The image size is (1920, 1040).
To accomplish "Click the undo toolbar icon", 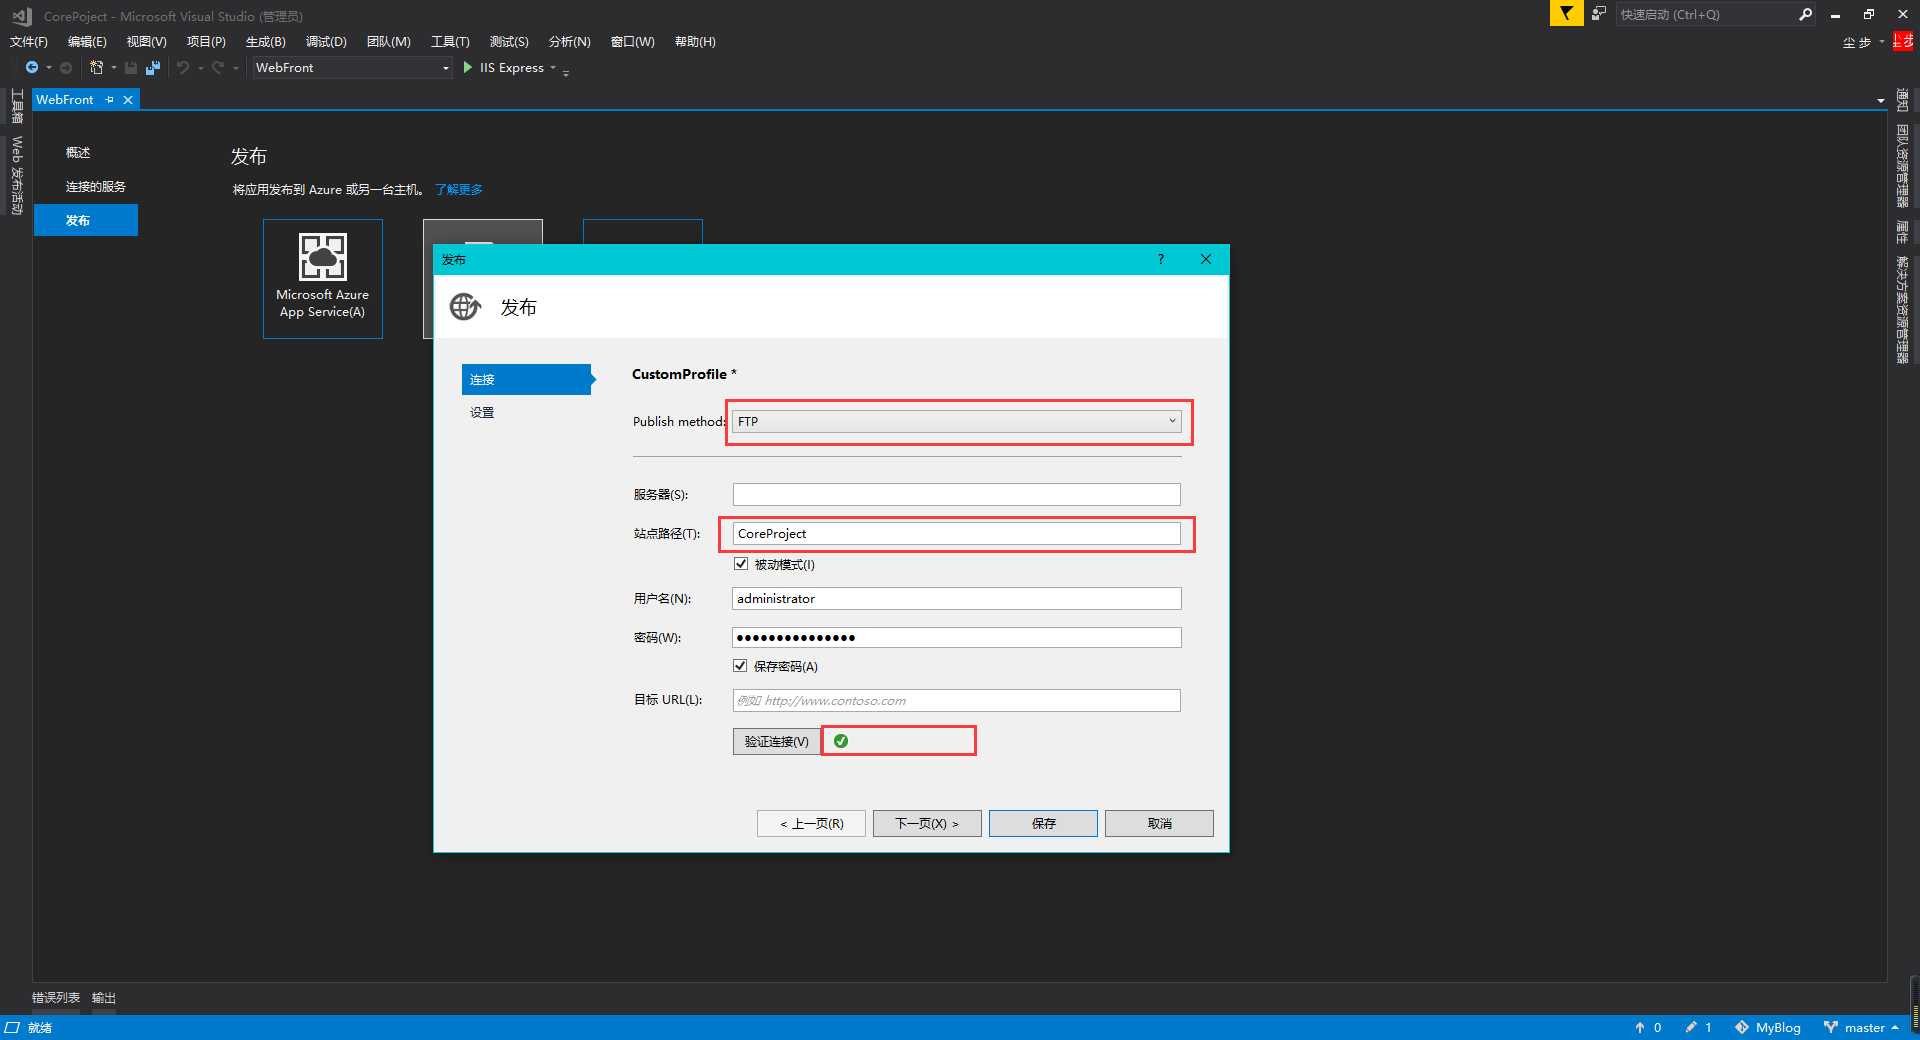I will click(183, 68).
